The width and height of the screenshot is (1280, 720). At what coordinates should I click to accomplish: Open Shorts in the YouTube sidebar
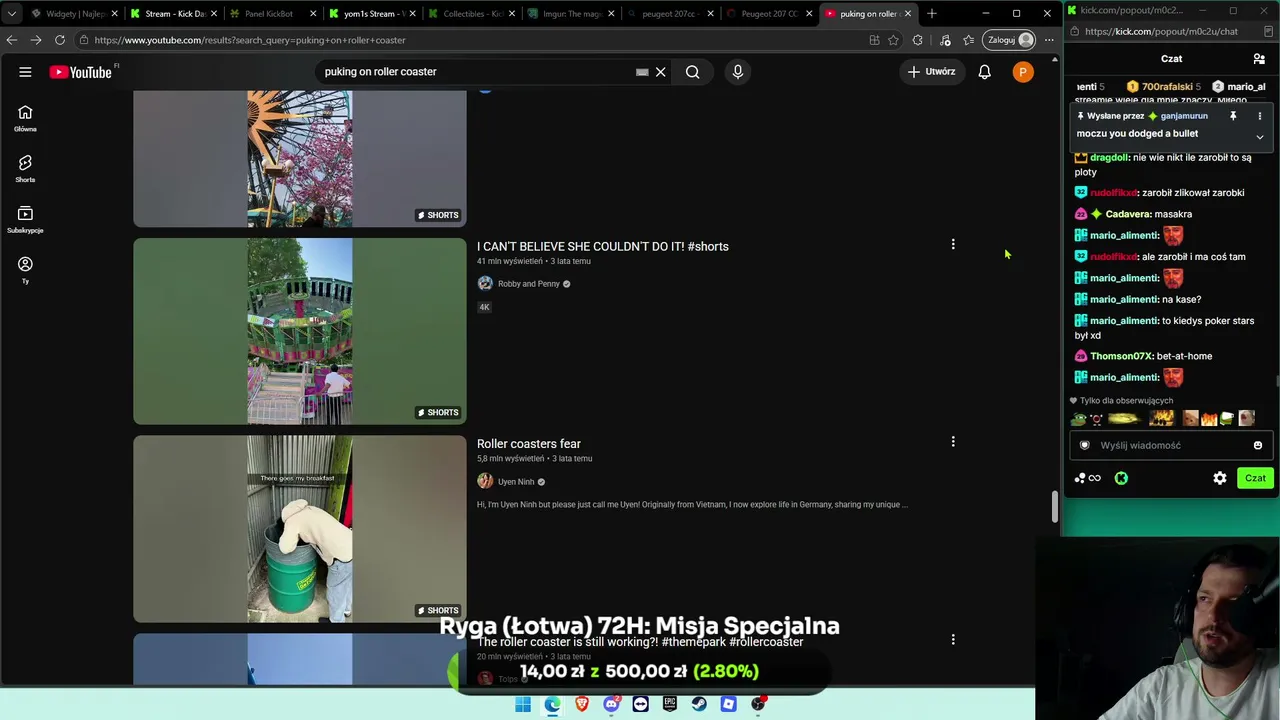(25, 169)
